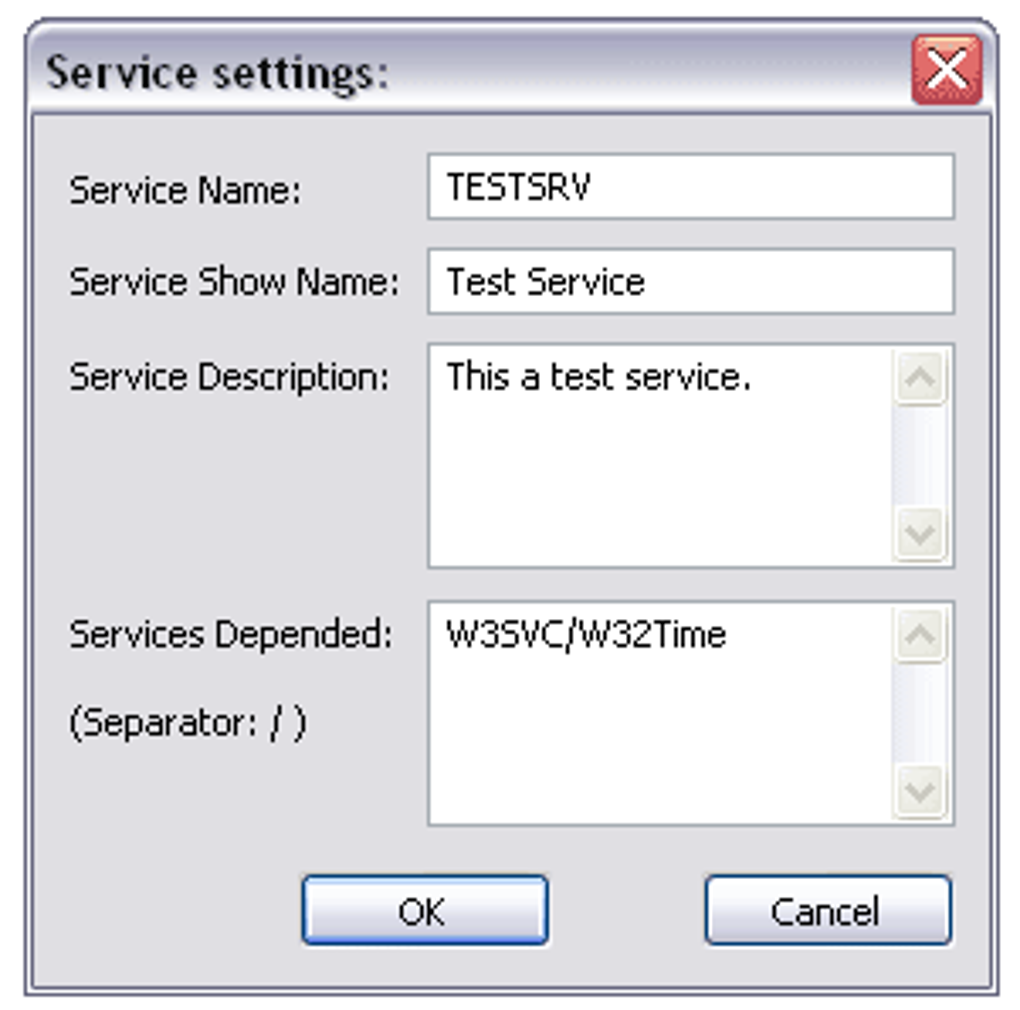1020x1010 pixels.
Task: Place cursor in the W3SVC/W32Time text
Action: click(586, 635)
